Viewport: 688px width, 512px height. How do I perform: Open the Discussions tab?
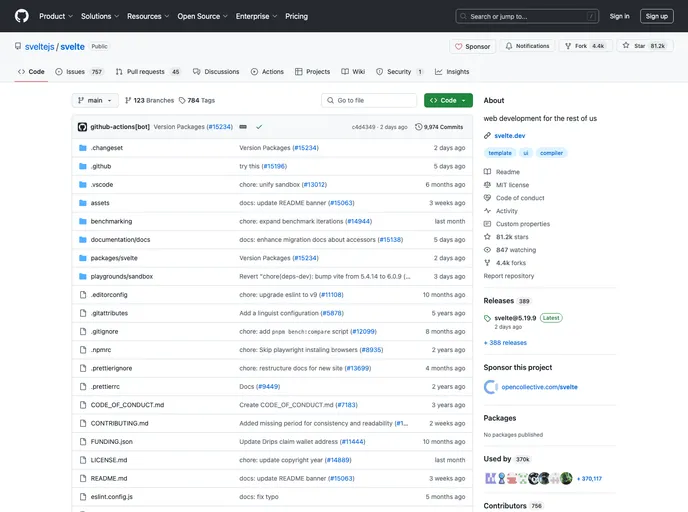point(216,72)
